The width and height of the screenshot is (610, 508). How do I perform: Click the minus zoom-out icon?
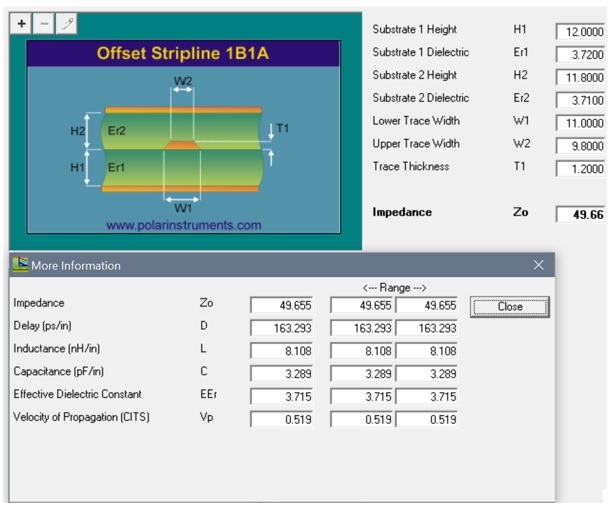click(44, 22)
